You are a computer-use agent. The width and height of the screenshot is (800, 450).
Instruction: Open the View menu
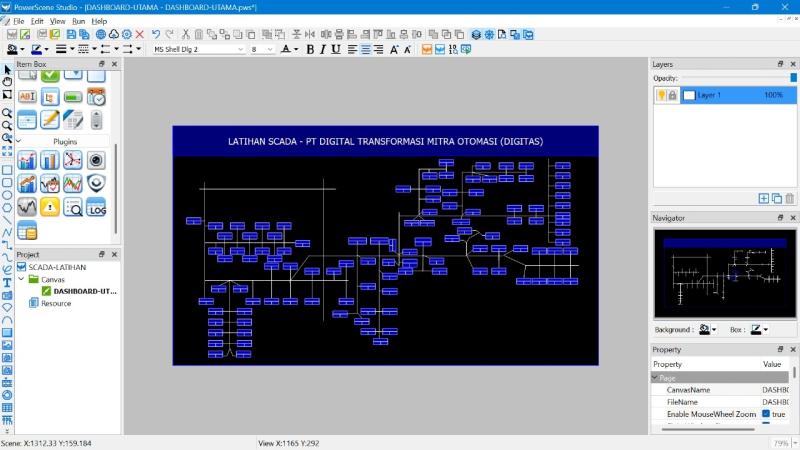(x=57, y=21)
